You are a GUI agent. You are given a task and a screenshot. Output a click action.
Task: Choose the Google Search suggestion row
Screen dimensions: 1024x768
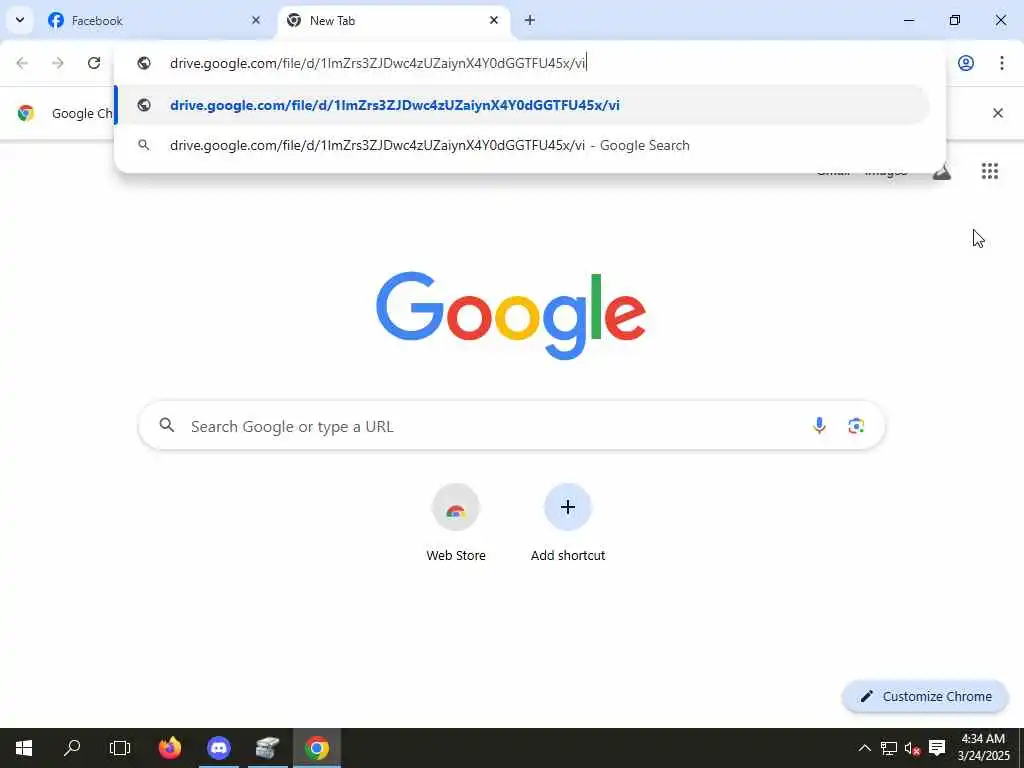[x=522, y=145]
